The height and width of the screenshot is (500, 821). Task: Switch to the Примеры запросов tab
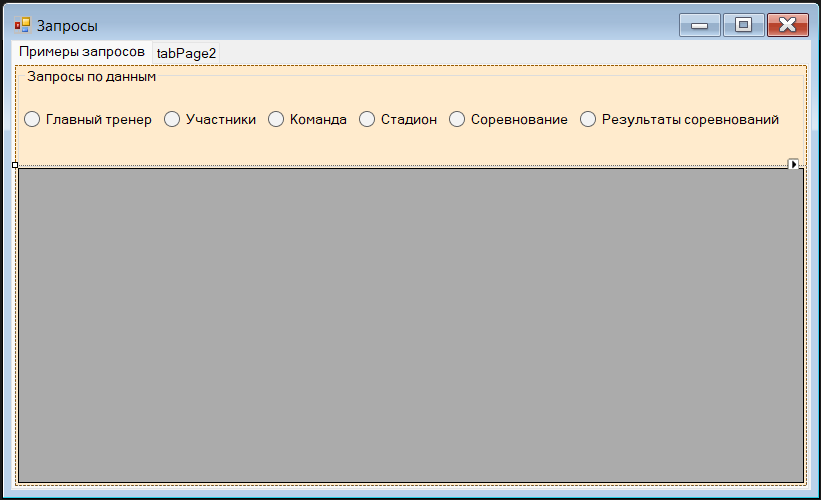point(82,52)
